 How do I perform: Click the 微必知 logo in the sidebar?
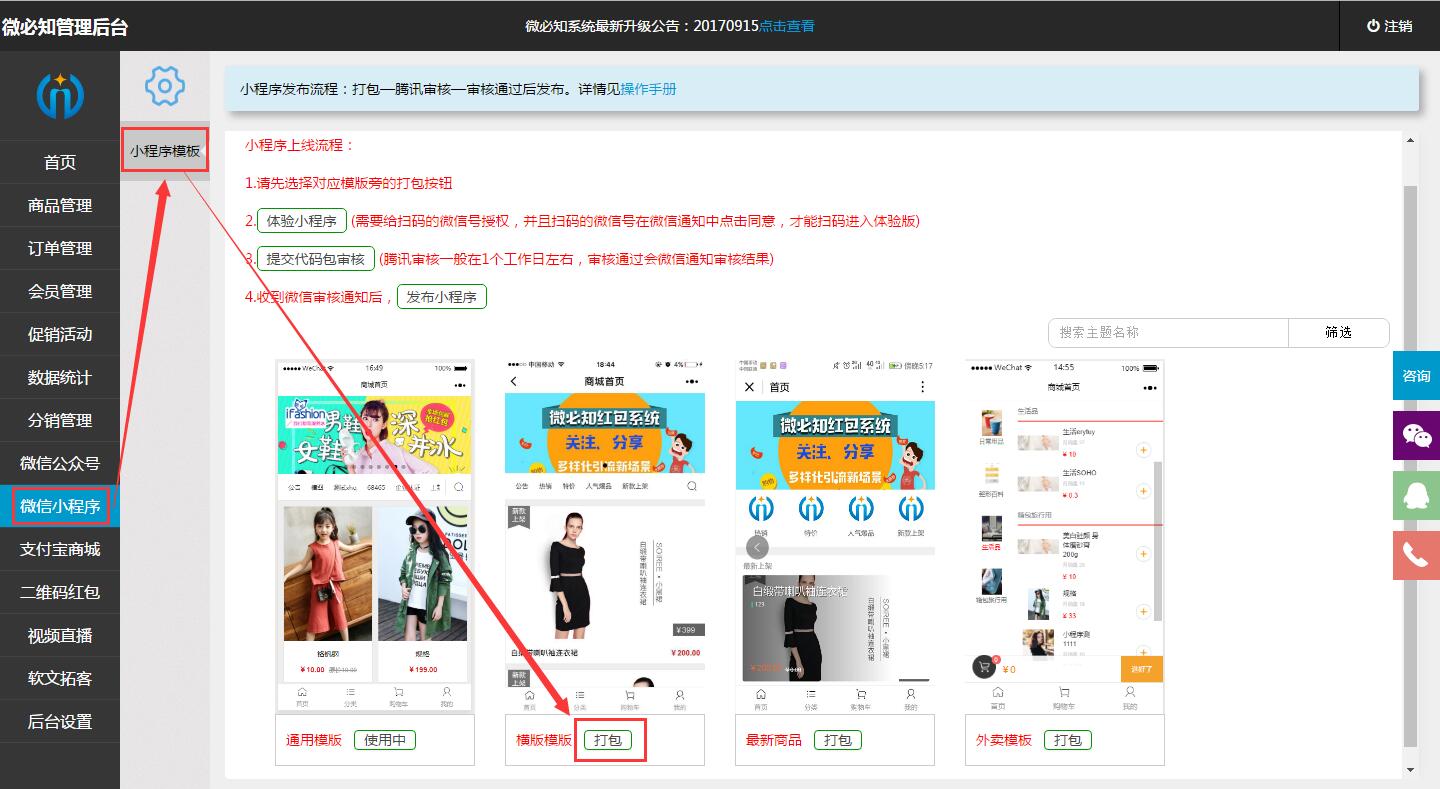59,96
